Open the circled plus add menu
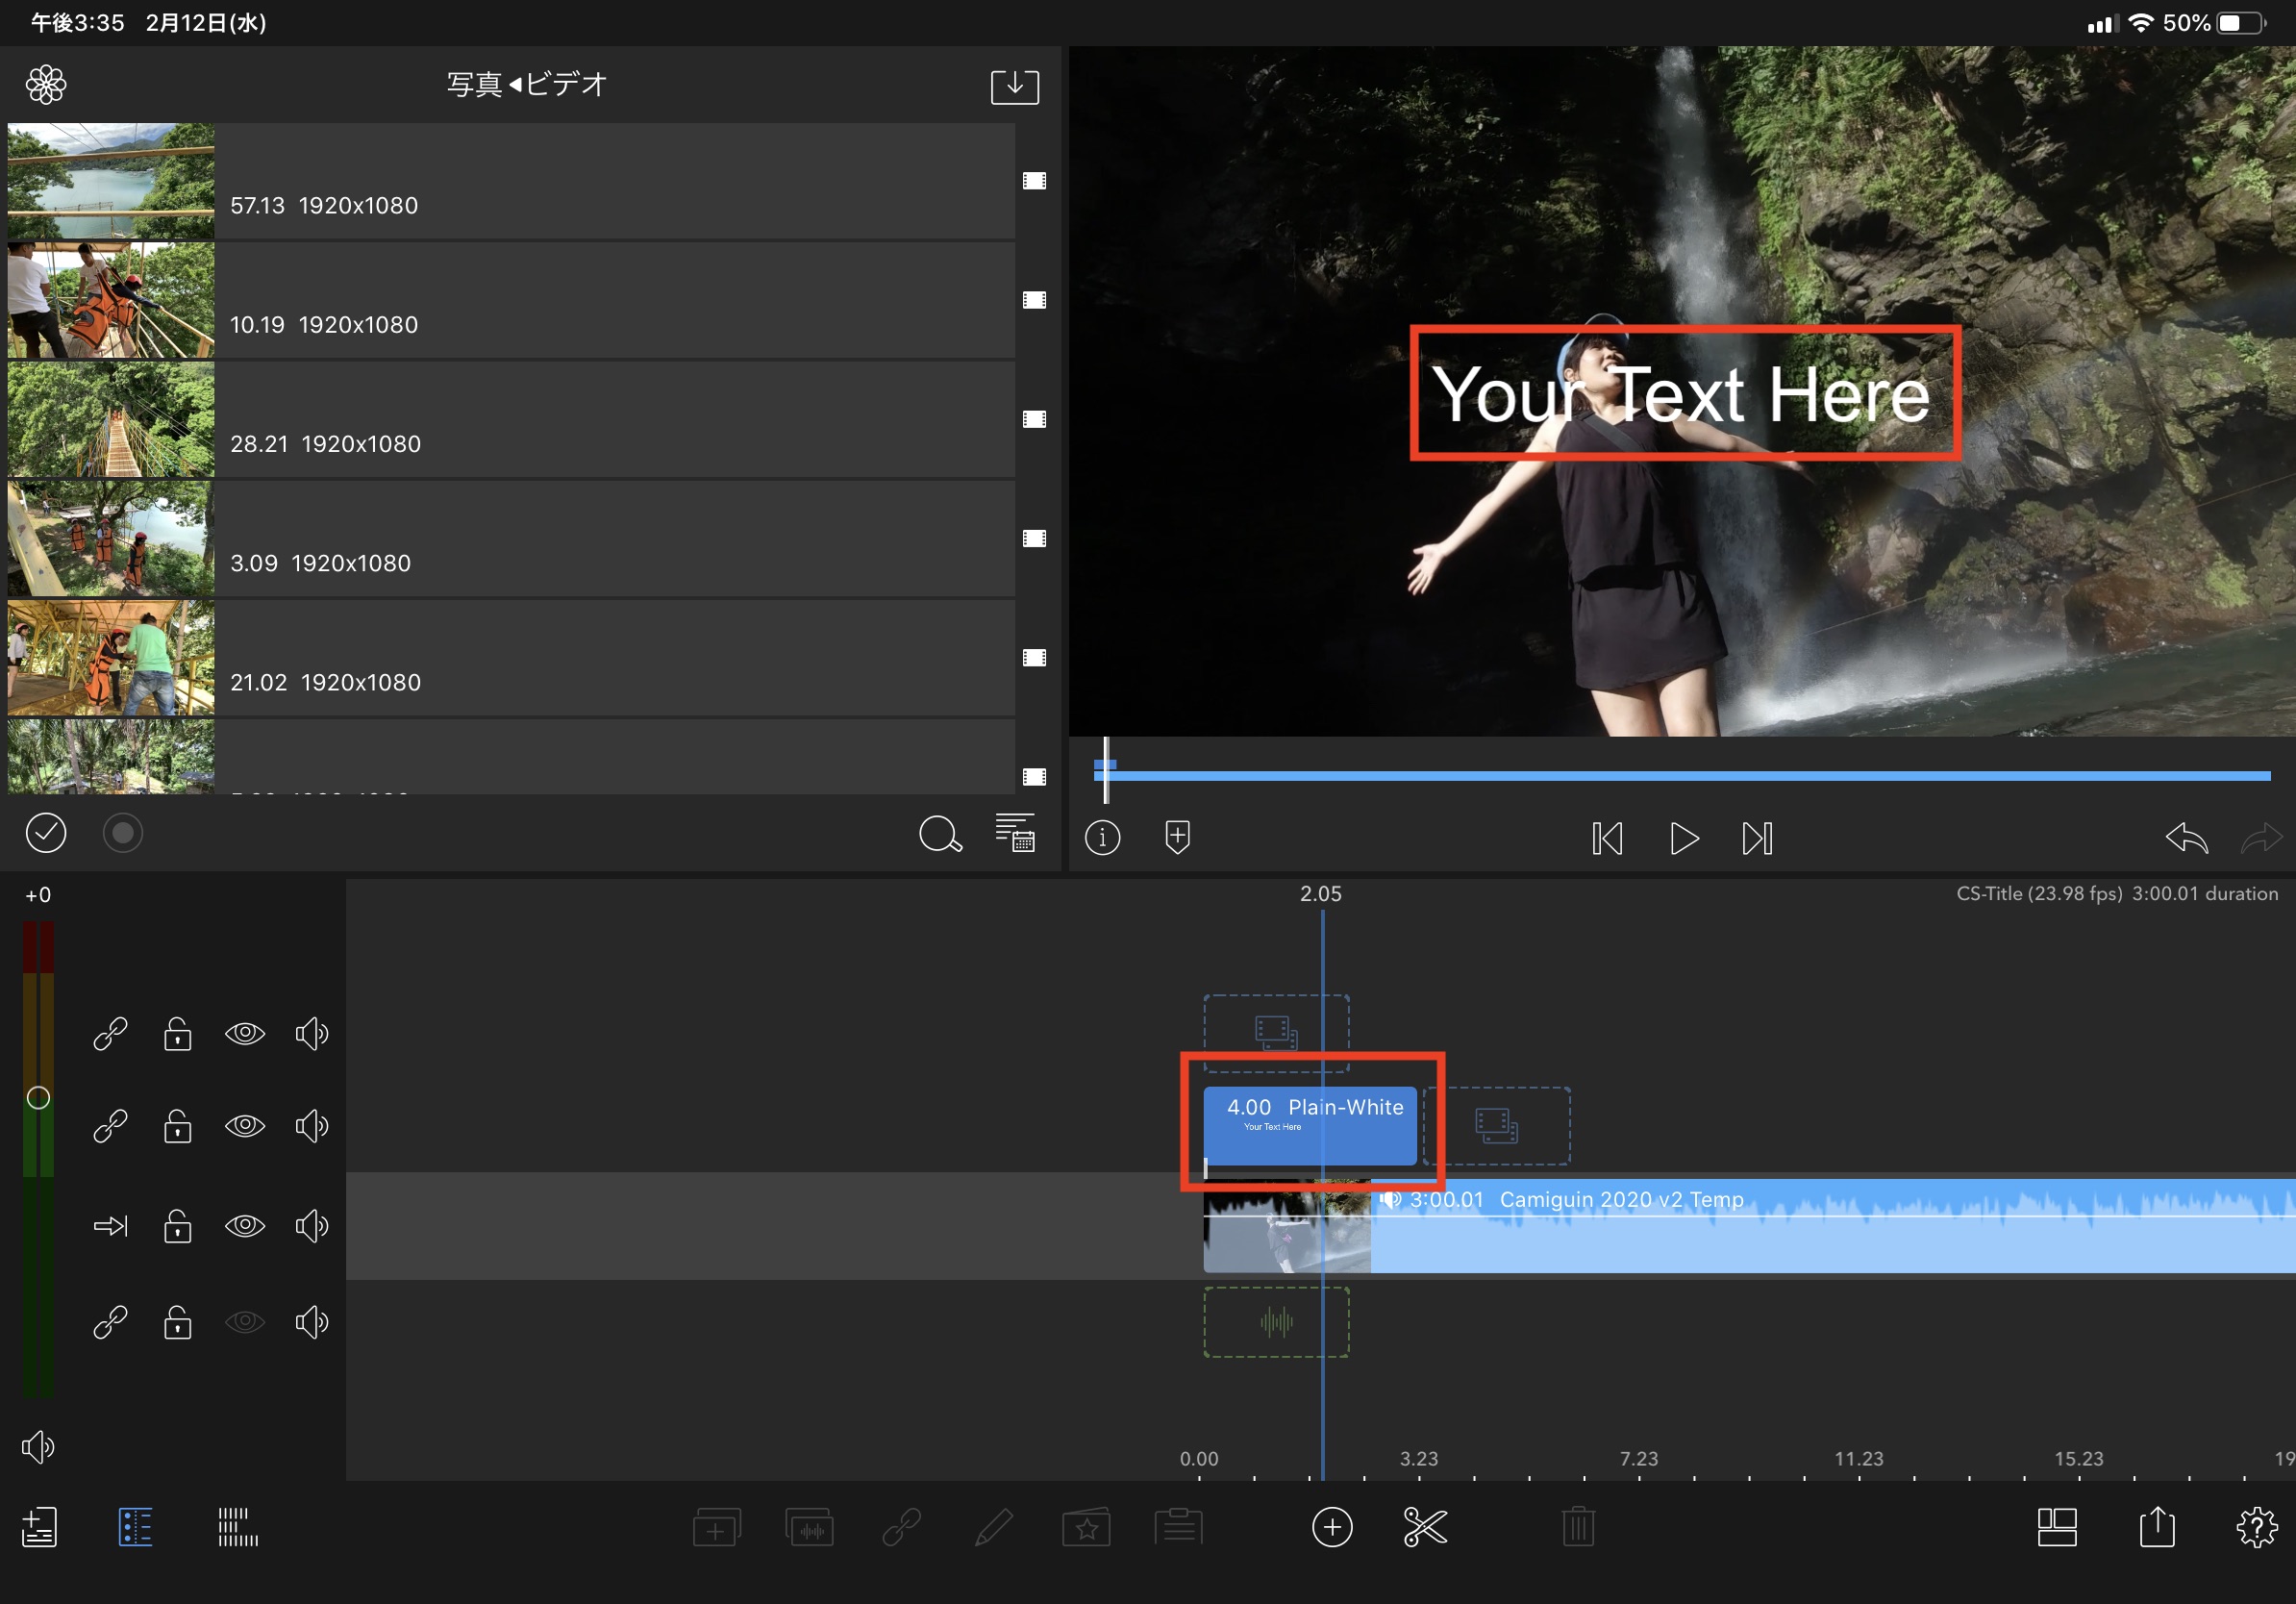The height and width of the screenshot is (1604, 2296). pyautogui.click(x=1331, y=1527)
